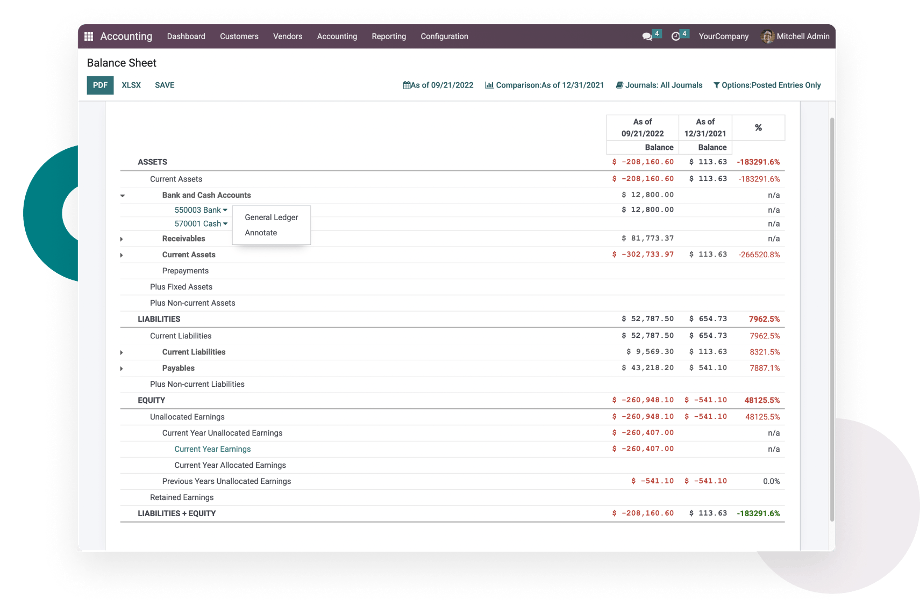
Task: Open the apps grid menu icon
Action: click(x=89, y=37)
